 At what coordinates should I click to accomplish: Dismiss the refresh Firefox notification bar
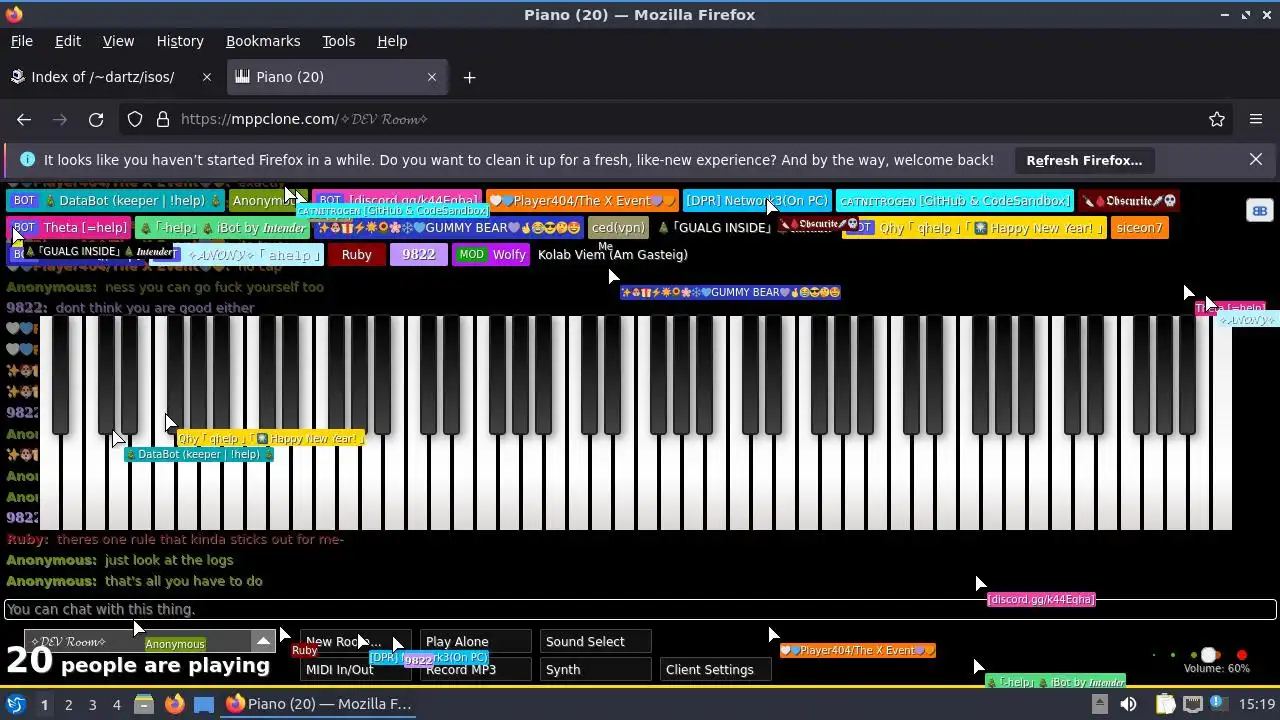tap(1256, 160)
